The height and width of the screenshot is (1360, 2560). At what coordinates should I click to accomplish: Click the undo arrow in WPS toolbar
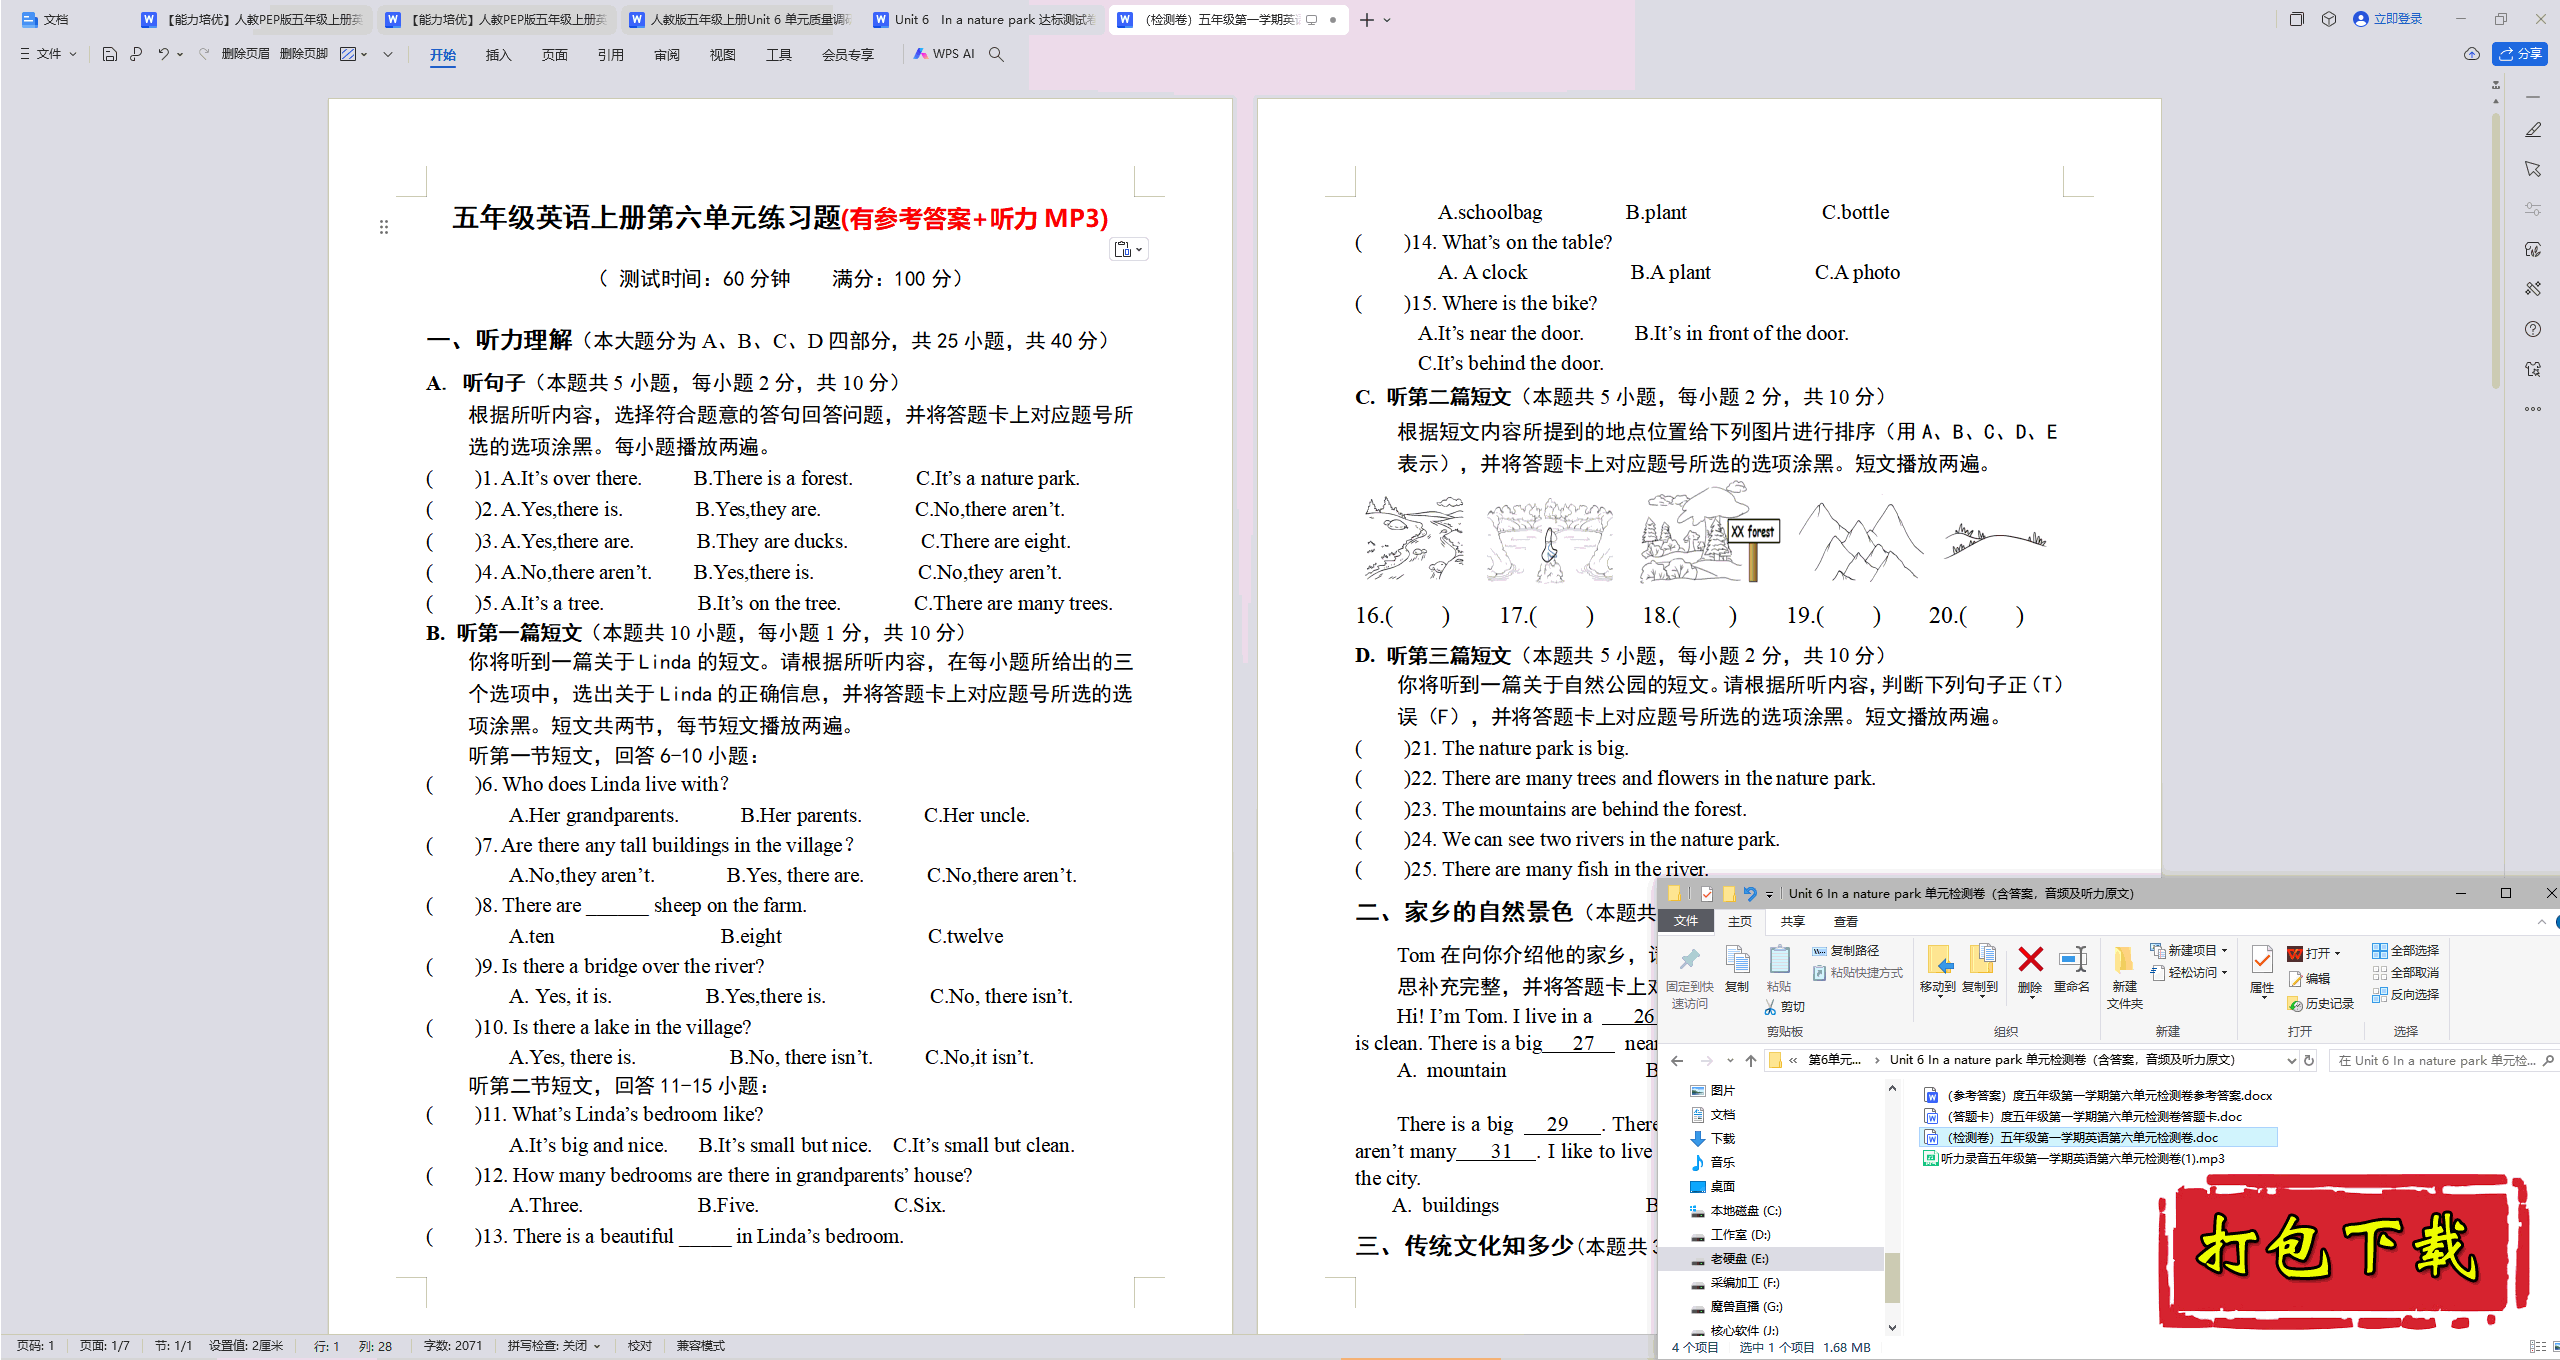click(x=163, y=54)
